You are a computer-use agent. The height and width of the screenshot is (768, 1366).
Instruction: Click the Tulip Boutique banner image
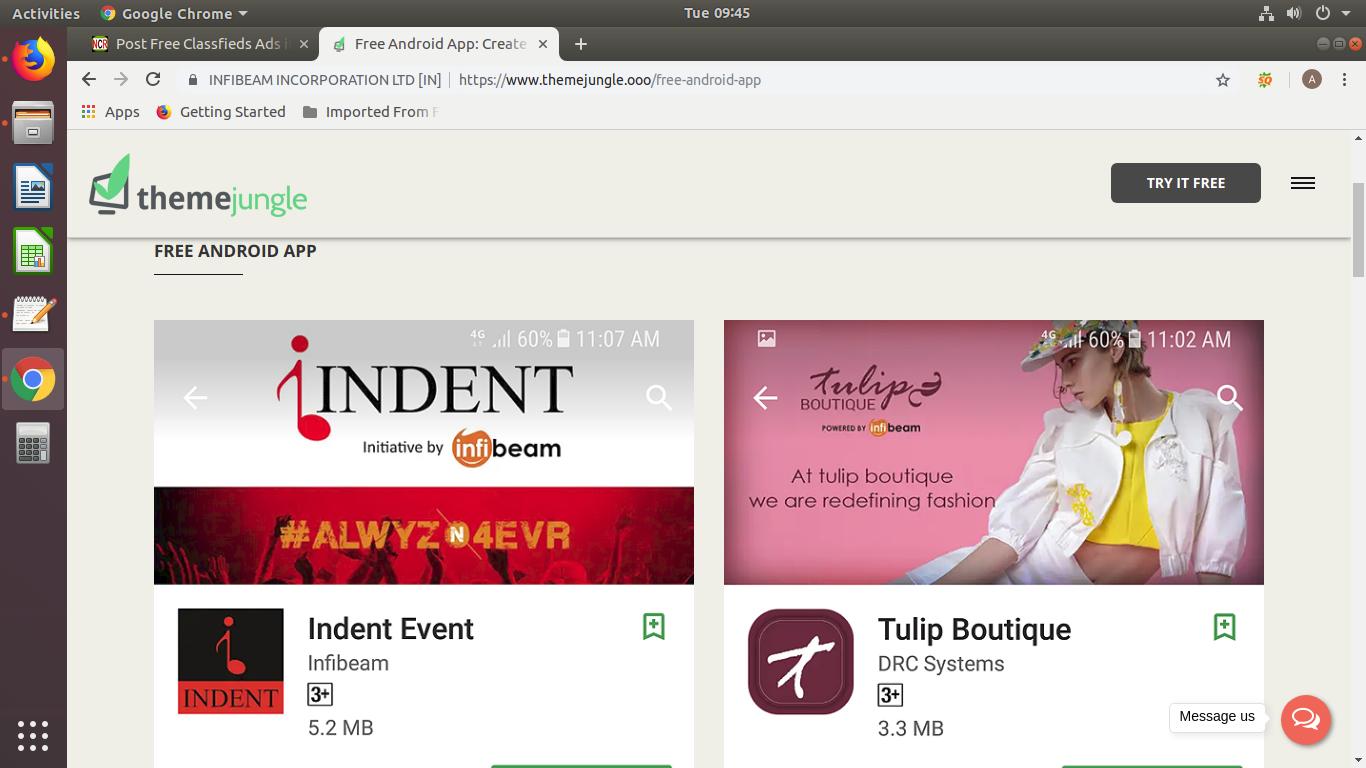(994, 452)
